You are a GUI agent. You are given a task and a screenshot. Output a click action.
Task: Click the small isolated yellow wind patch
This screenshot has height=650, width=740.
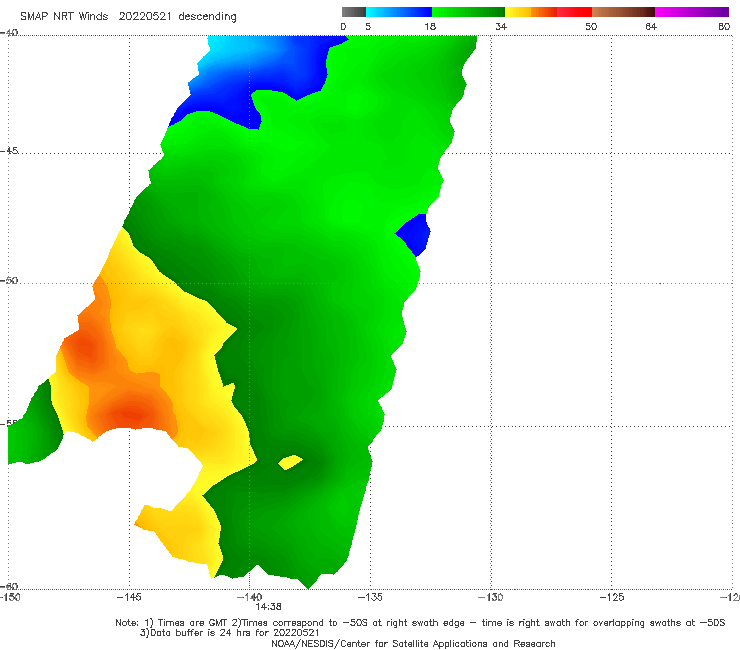point(290,462)
